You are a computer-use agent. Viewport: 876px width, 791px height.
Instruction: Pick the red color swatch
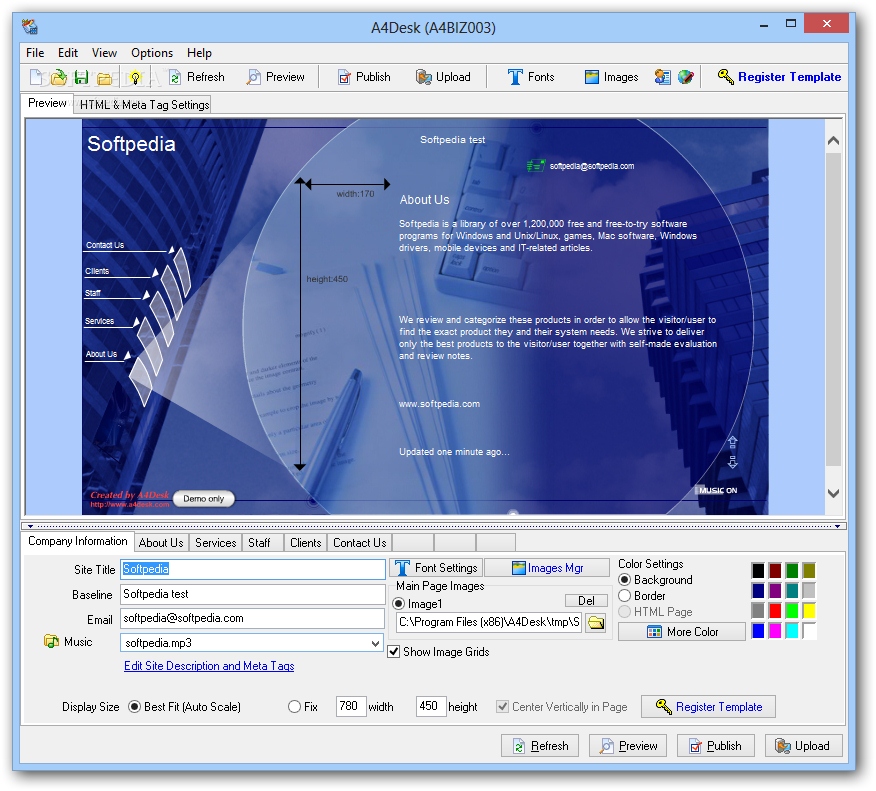point(774,611)
